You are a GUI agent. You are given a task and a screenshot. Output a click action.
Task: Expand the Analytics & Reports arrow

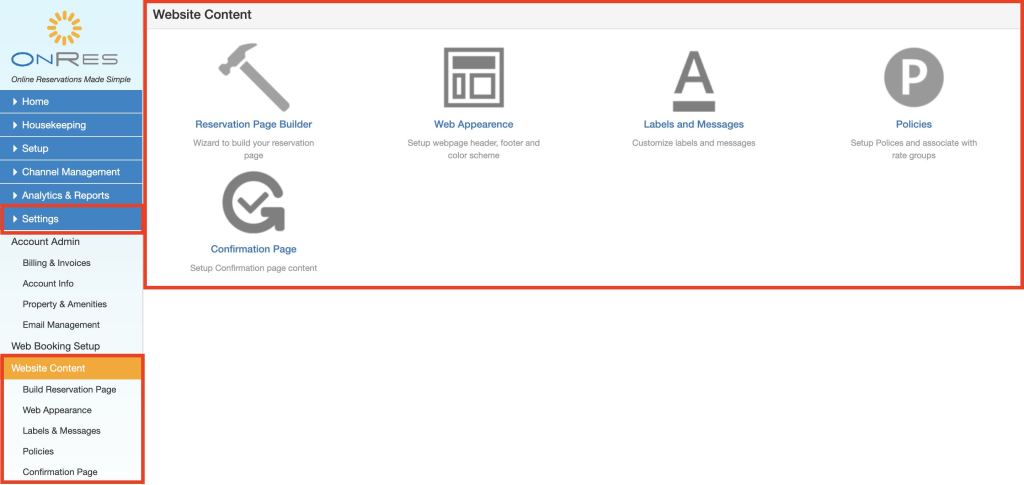click(x=15, y=196)
